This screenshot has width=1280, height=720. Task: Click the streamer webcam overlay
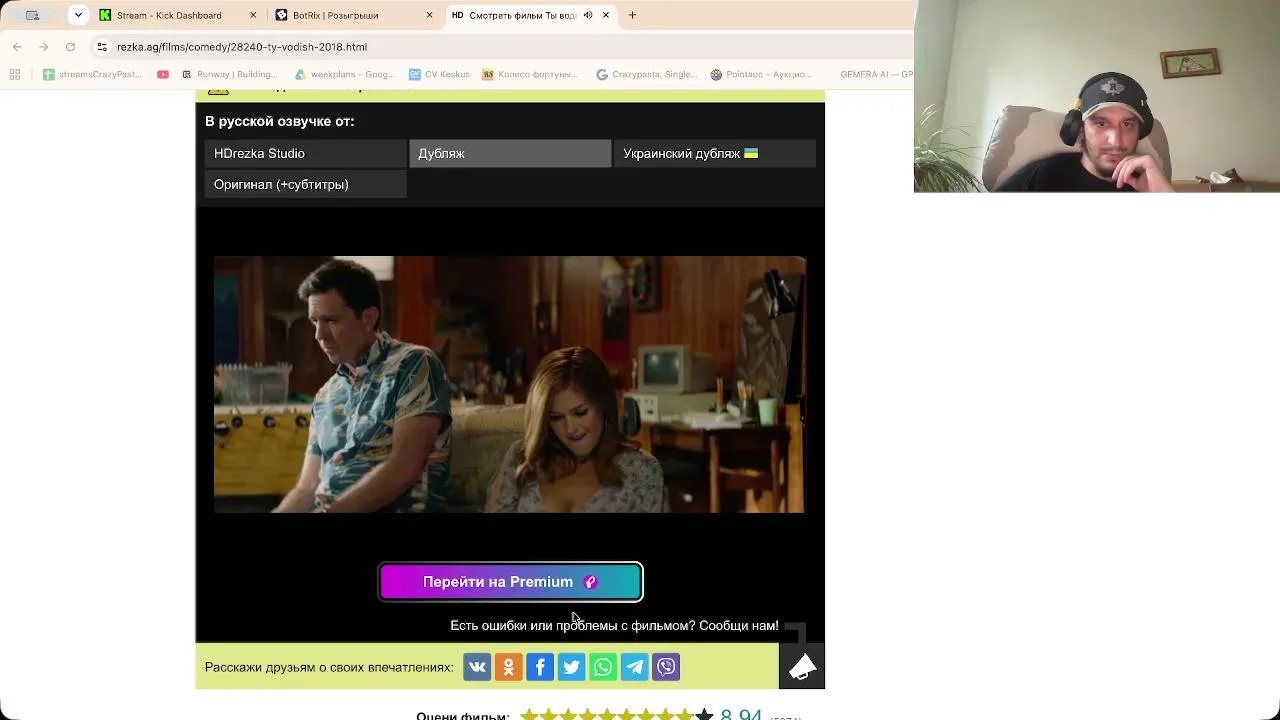pyautogui.click(x=1097, y=96)
